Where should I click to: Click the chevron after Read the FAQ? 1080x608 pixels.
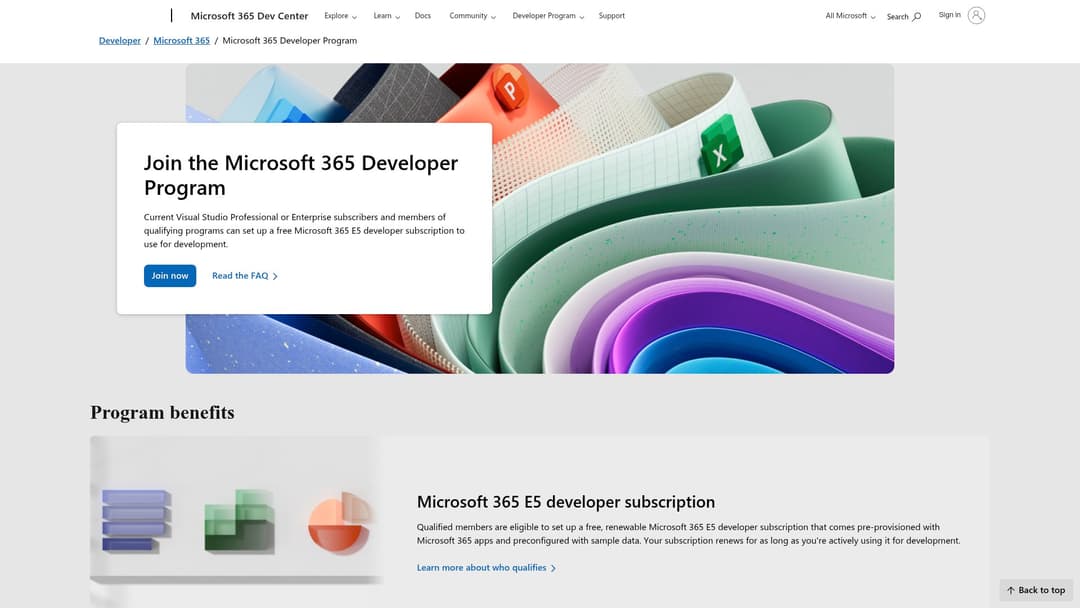click(275, 276)
